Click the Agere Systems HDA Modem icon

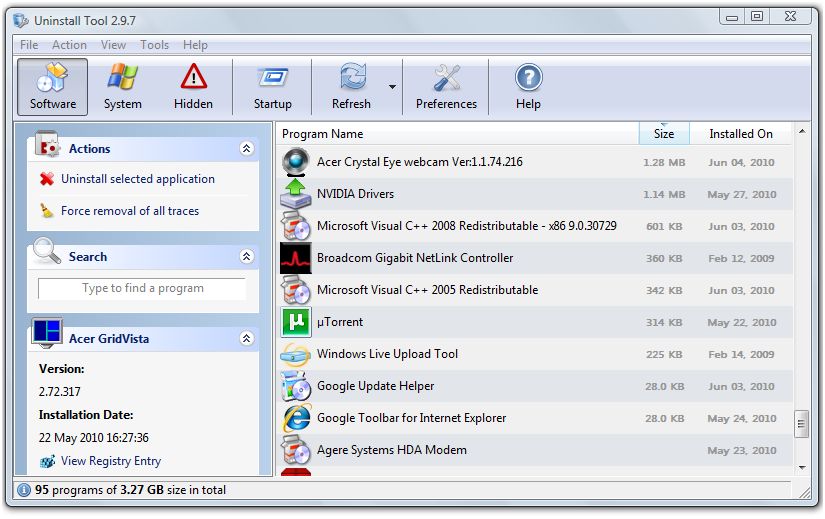[296, 450]
